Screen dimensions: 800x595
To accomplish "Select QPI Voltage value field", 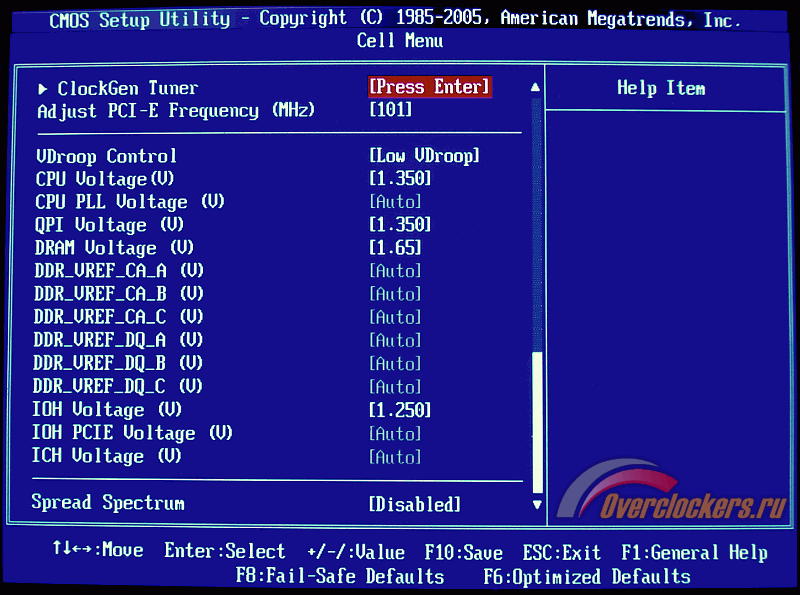I will pos(400,225).
